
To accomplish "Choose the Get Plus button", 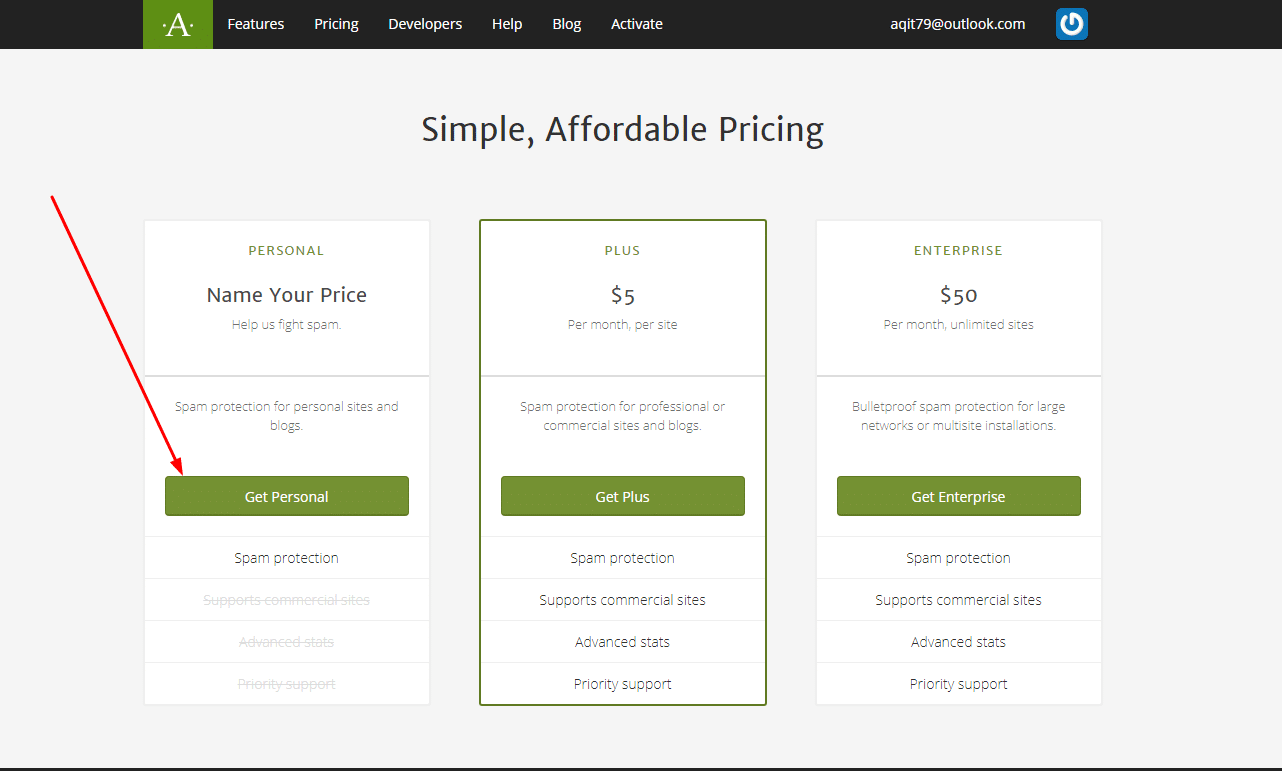I will [622, 496].
